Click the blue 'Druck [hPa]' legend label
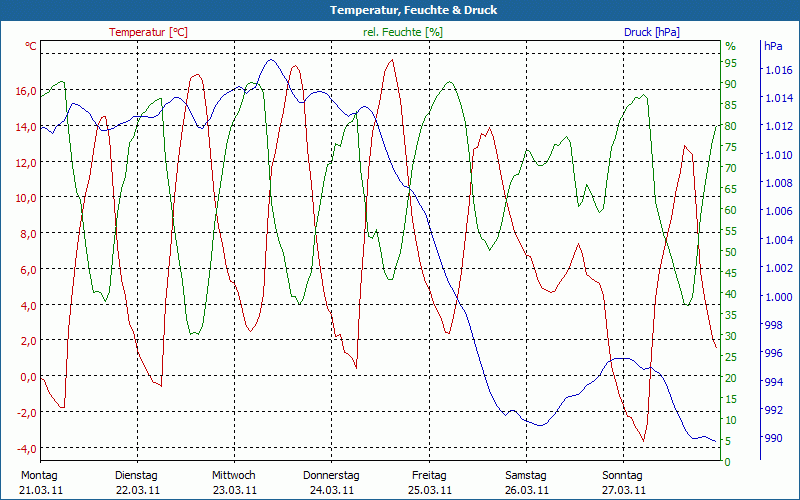The height and width of the screenshot is (500, 800). coord(652,32)
